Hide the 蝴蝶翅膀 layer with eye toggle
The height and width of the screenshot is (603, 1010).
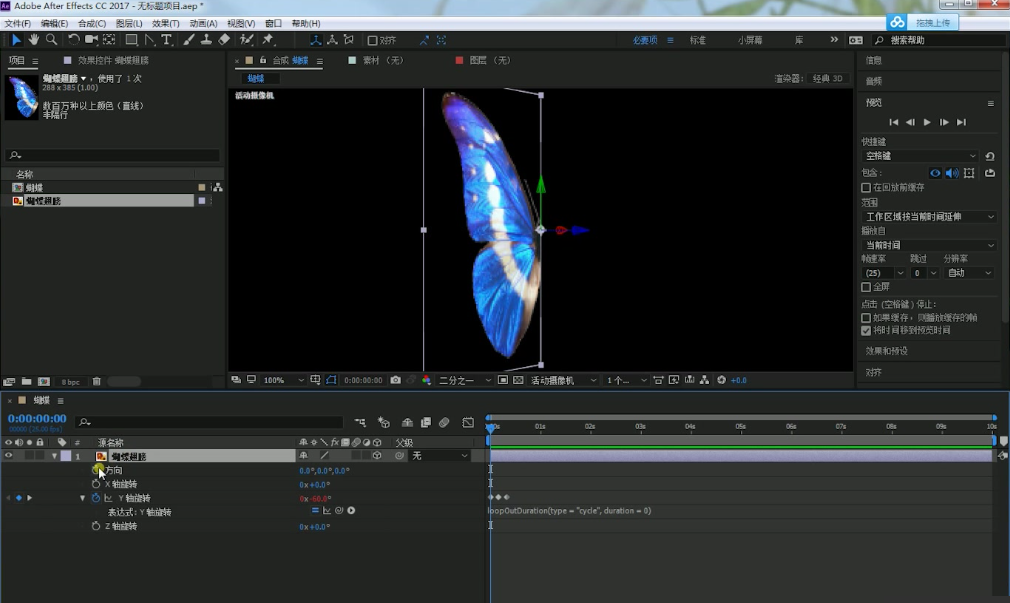pyautogui.click(x=8, y=456)
